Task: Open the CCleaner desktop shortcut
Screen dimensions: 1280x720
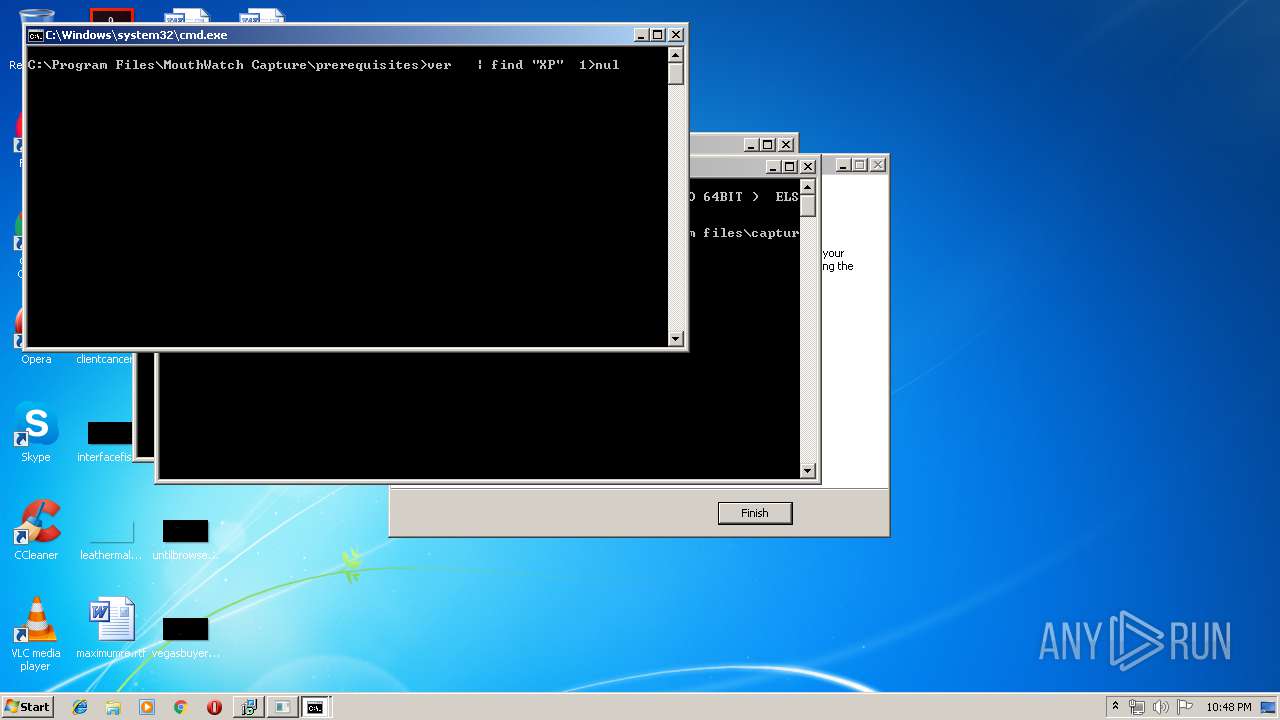Action: (36, 531)
